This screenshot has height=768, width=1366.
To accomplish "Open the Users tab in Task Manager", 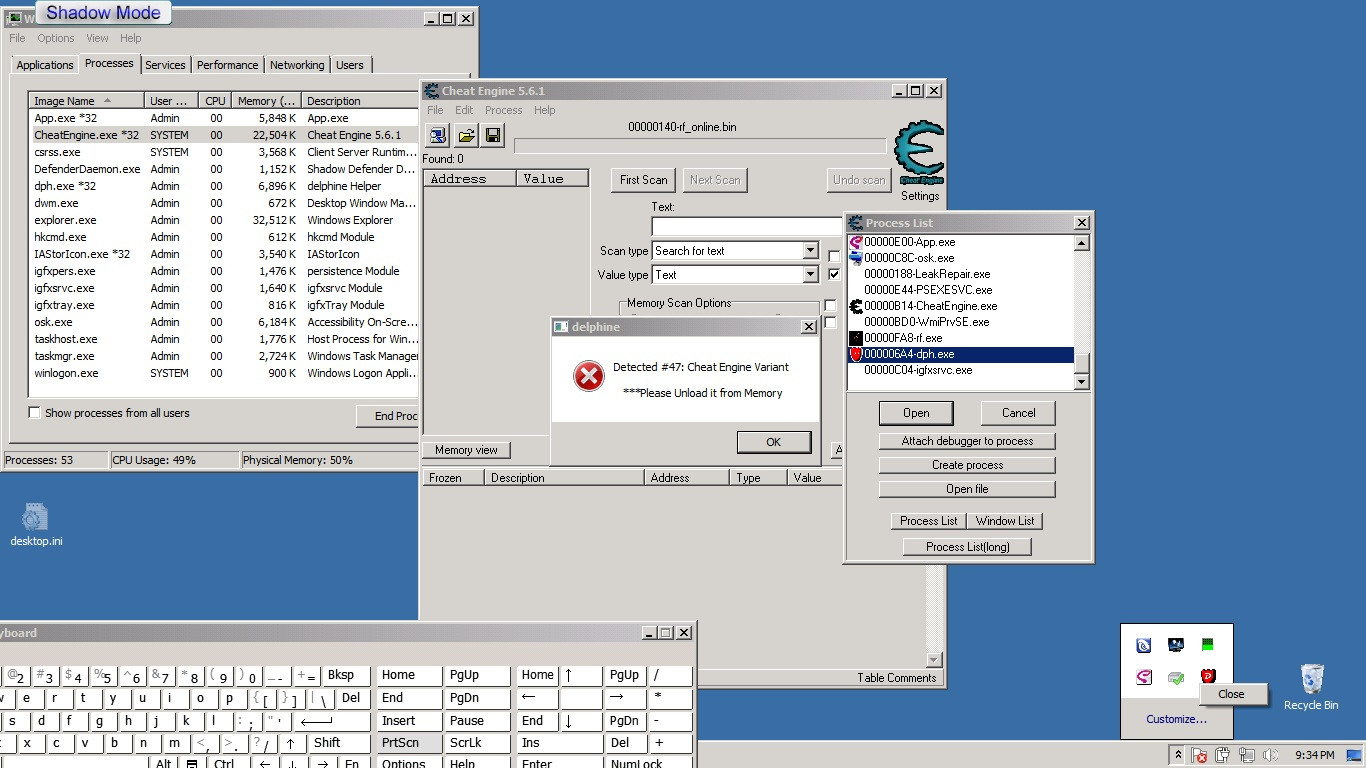I will tap(350, 65).
